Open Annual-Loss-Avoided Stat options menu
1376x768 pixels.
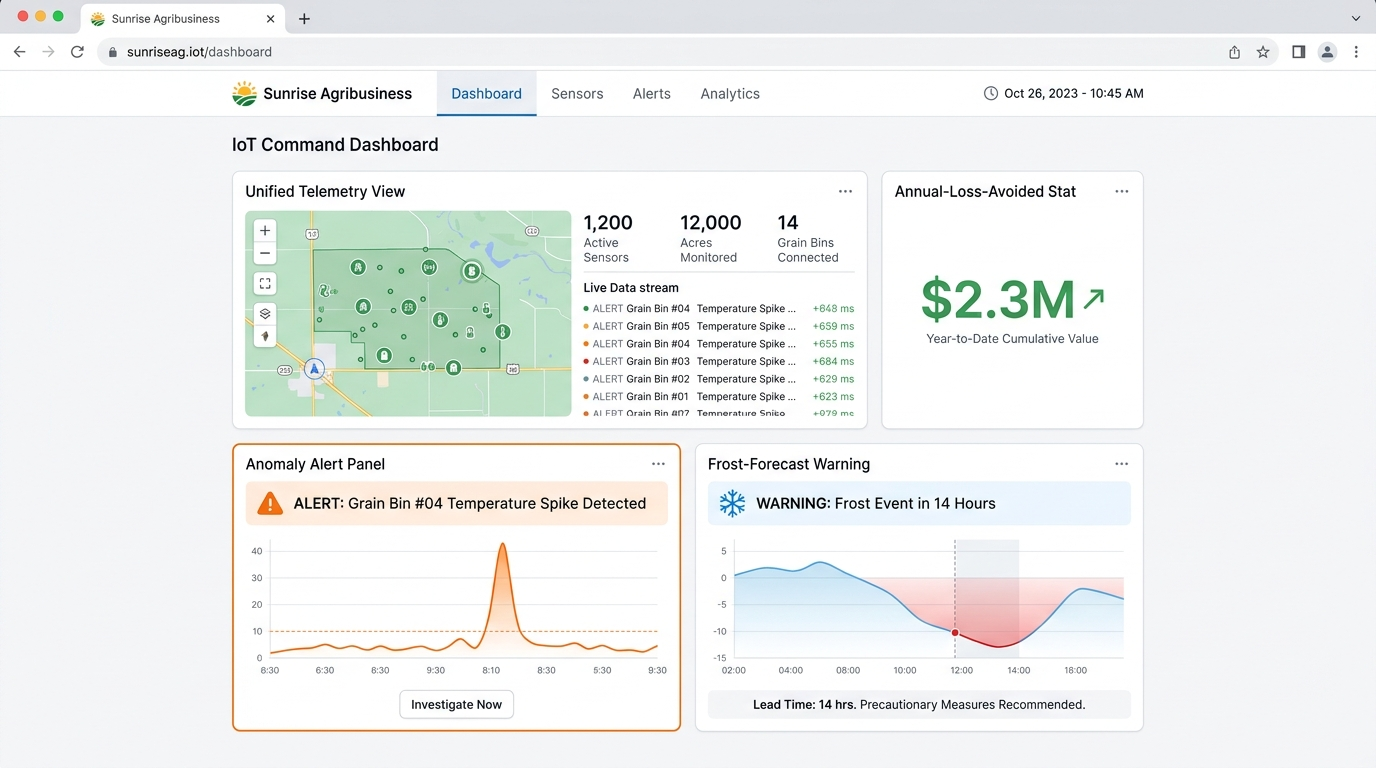(1121, 191)
